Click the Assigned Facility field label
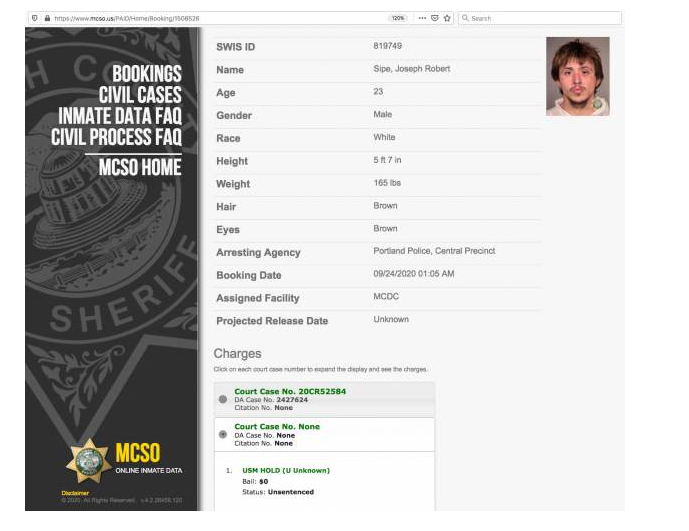Image resolution: width=689 pixels, height=531 pixels. tap(257, 298)
